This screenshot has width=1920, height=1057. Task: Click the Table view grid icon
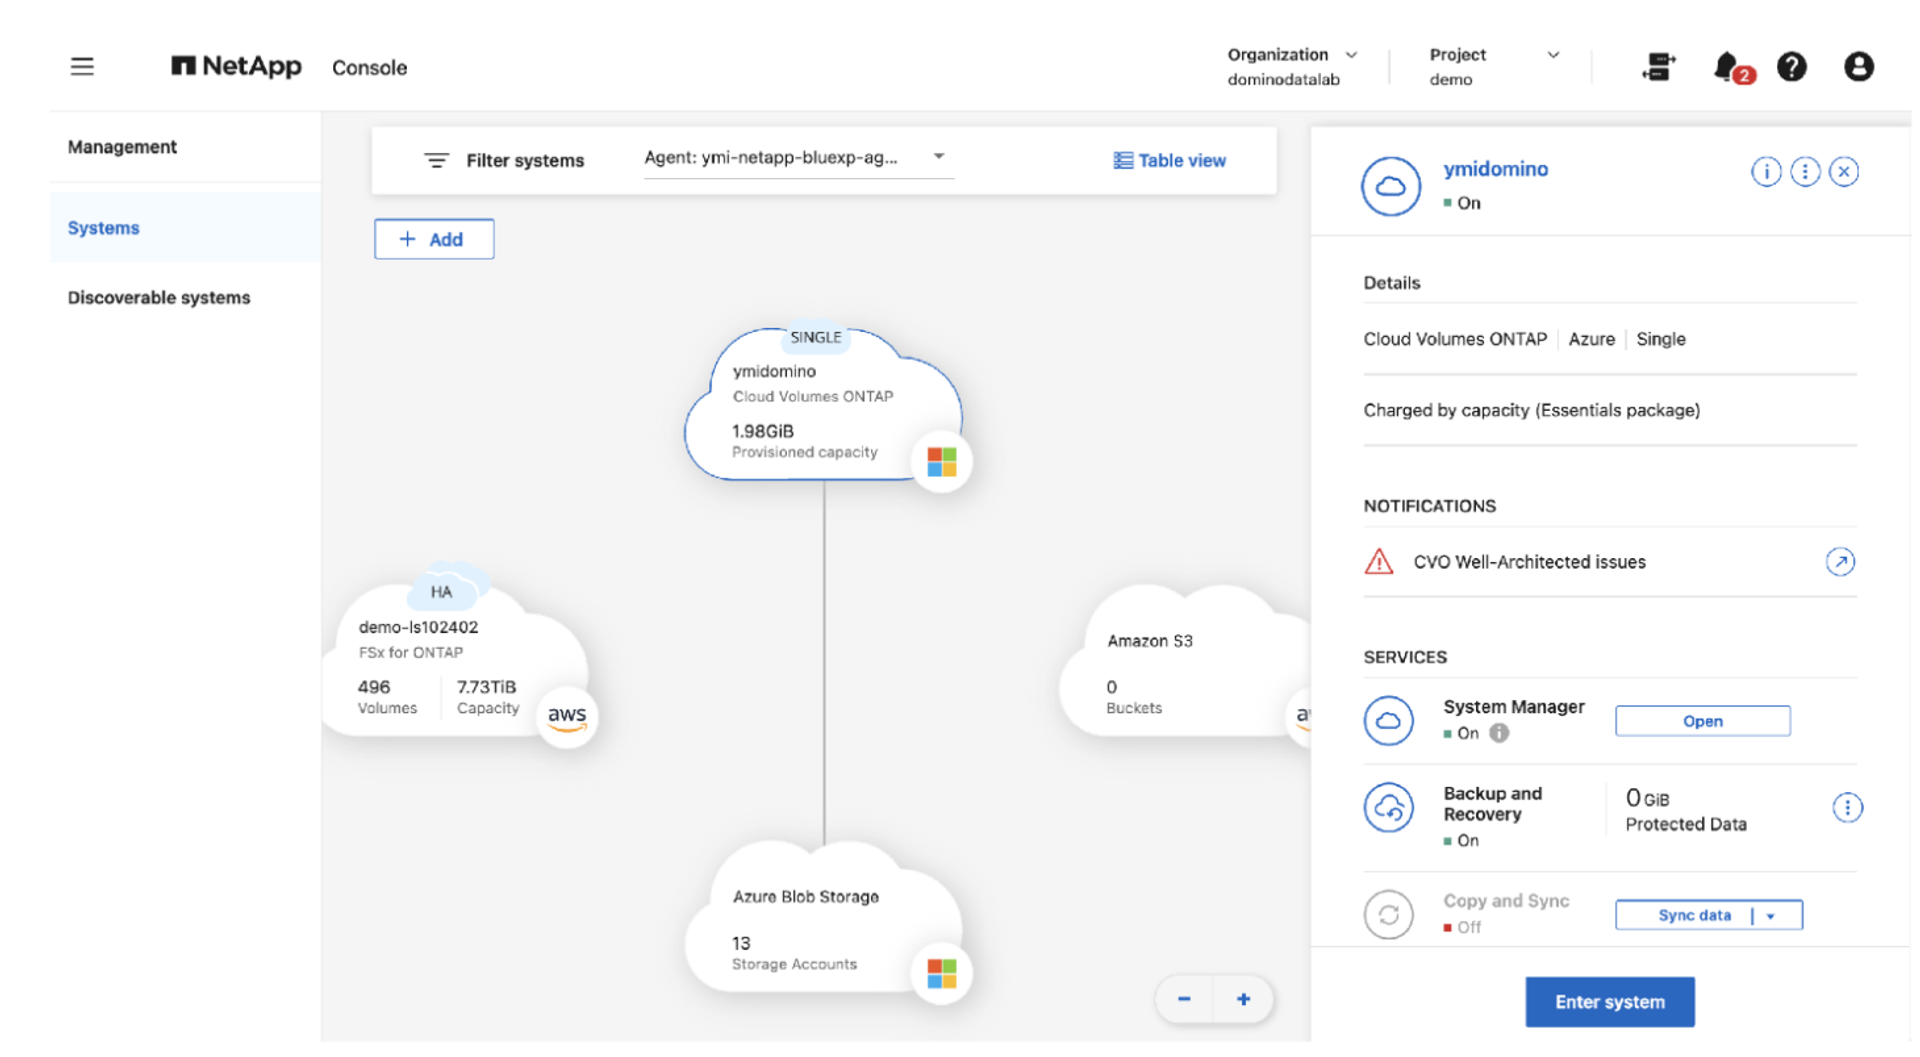tap(1123, 160)
